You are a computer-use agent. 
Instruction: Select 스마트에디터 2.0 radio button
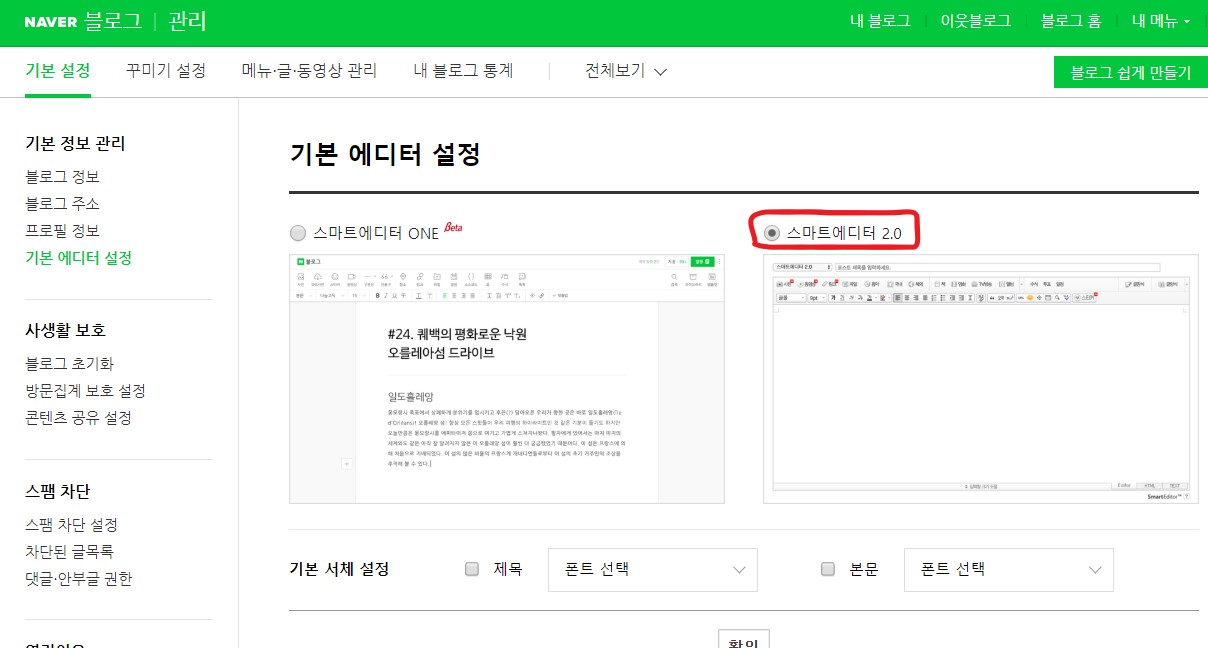(772, 233)
